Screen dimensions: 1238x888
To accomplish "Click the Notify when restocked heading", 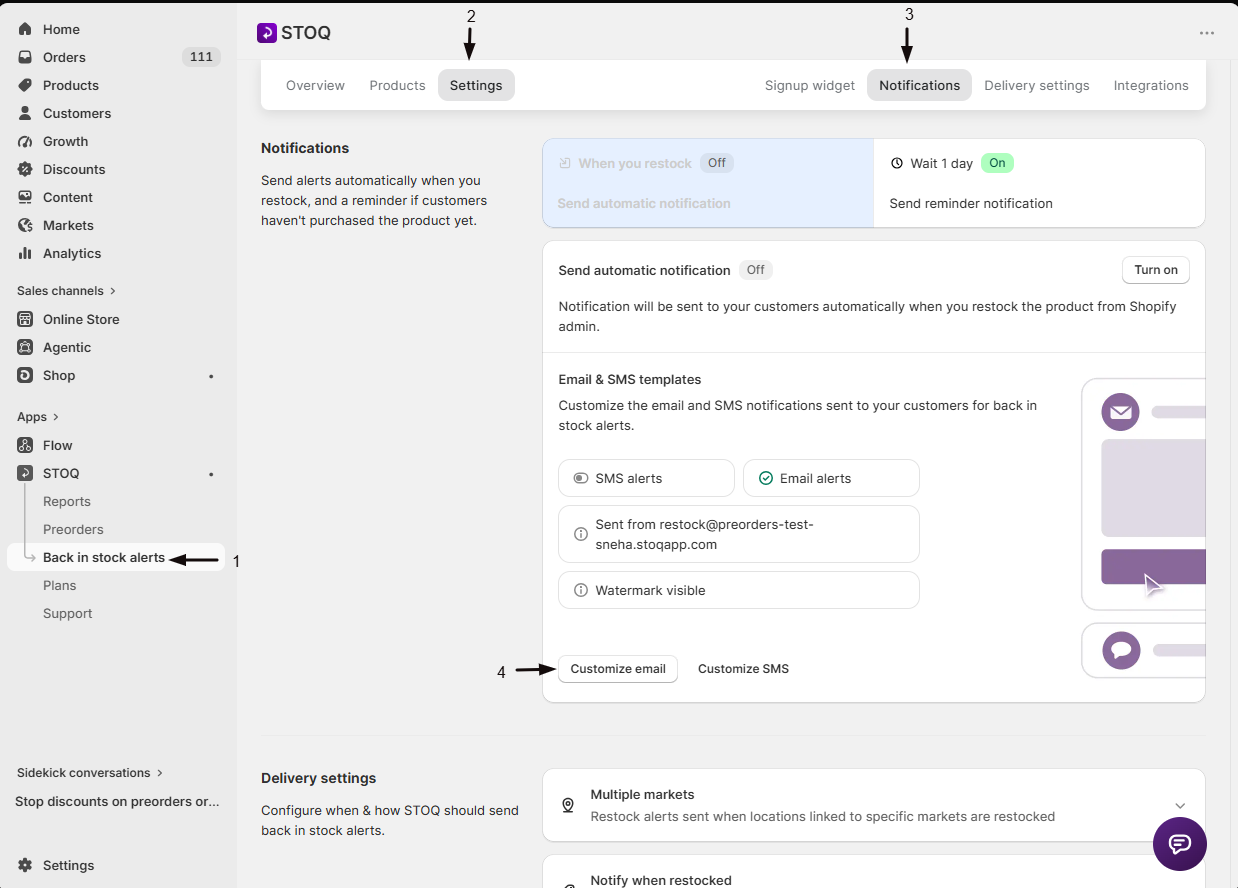I will click(x=661, y=880).
